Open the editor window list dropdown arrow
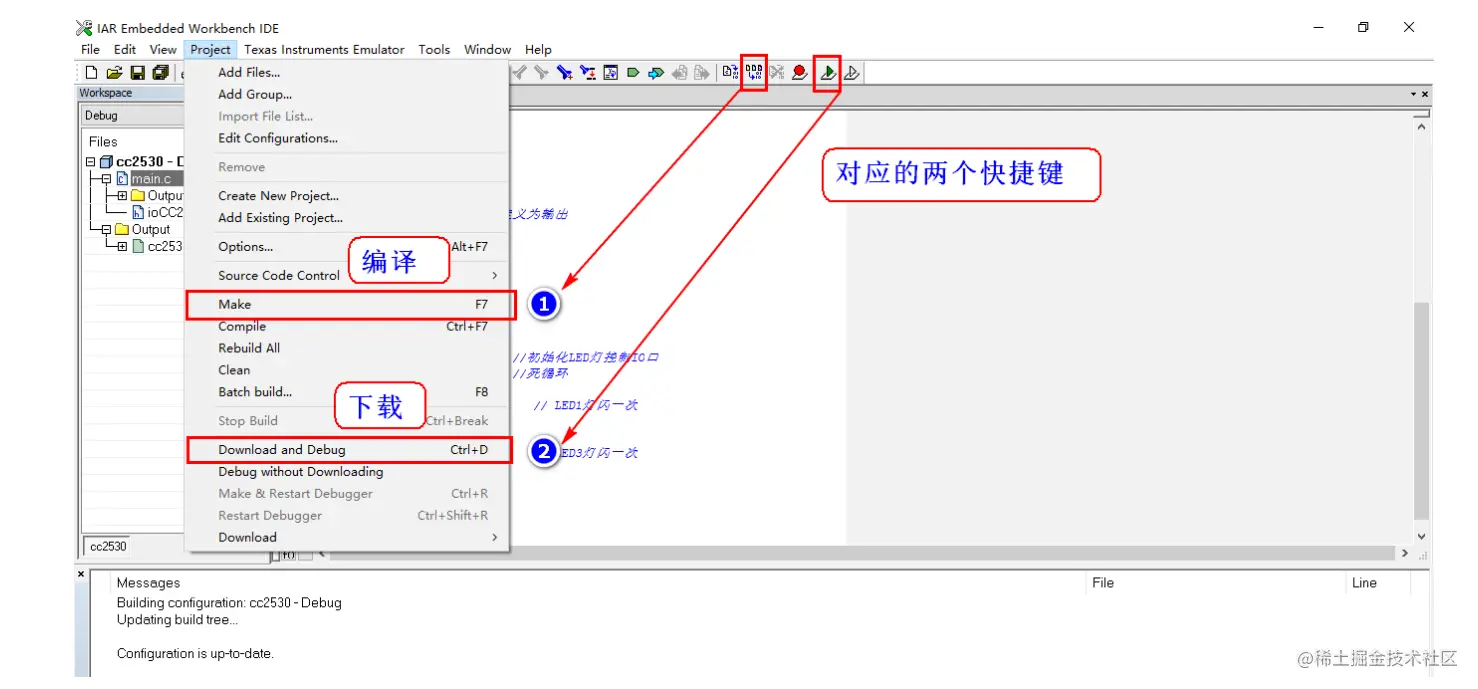 (x=1413, y=94)
